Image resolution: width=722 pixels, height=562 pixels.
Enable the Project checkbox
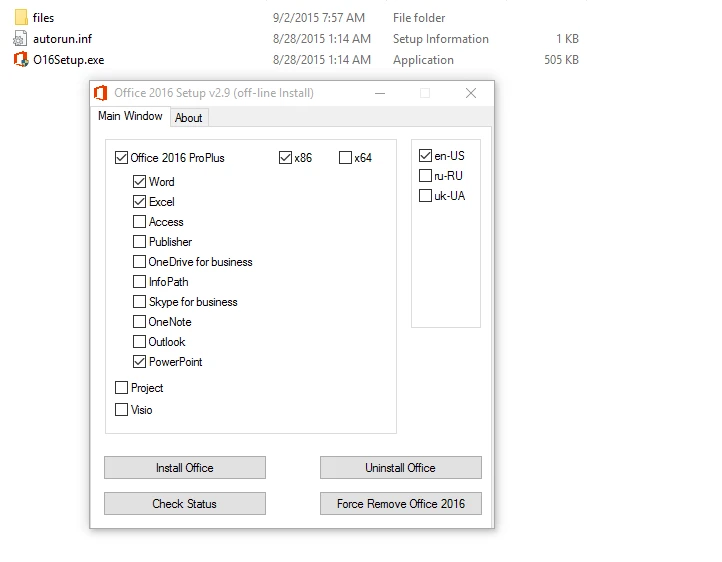click(121, 388)
